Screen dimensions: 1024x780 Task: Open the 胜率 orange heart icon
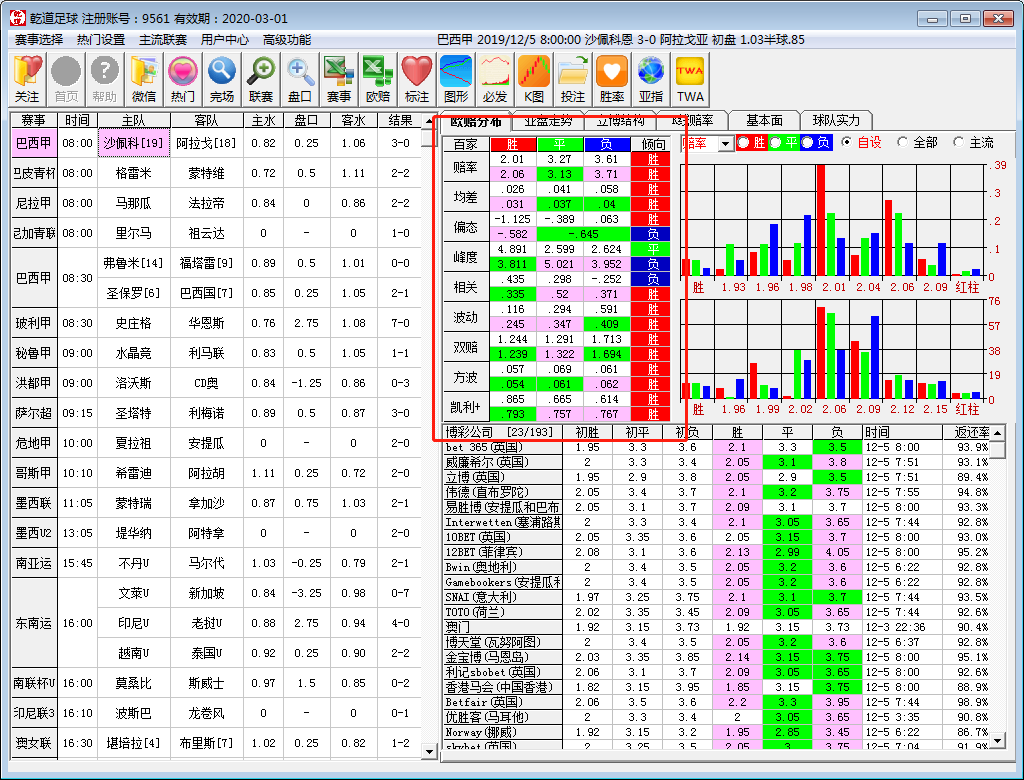tap(612, 79)
